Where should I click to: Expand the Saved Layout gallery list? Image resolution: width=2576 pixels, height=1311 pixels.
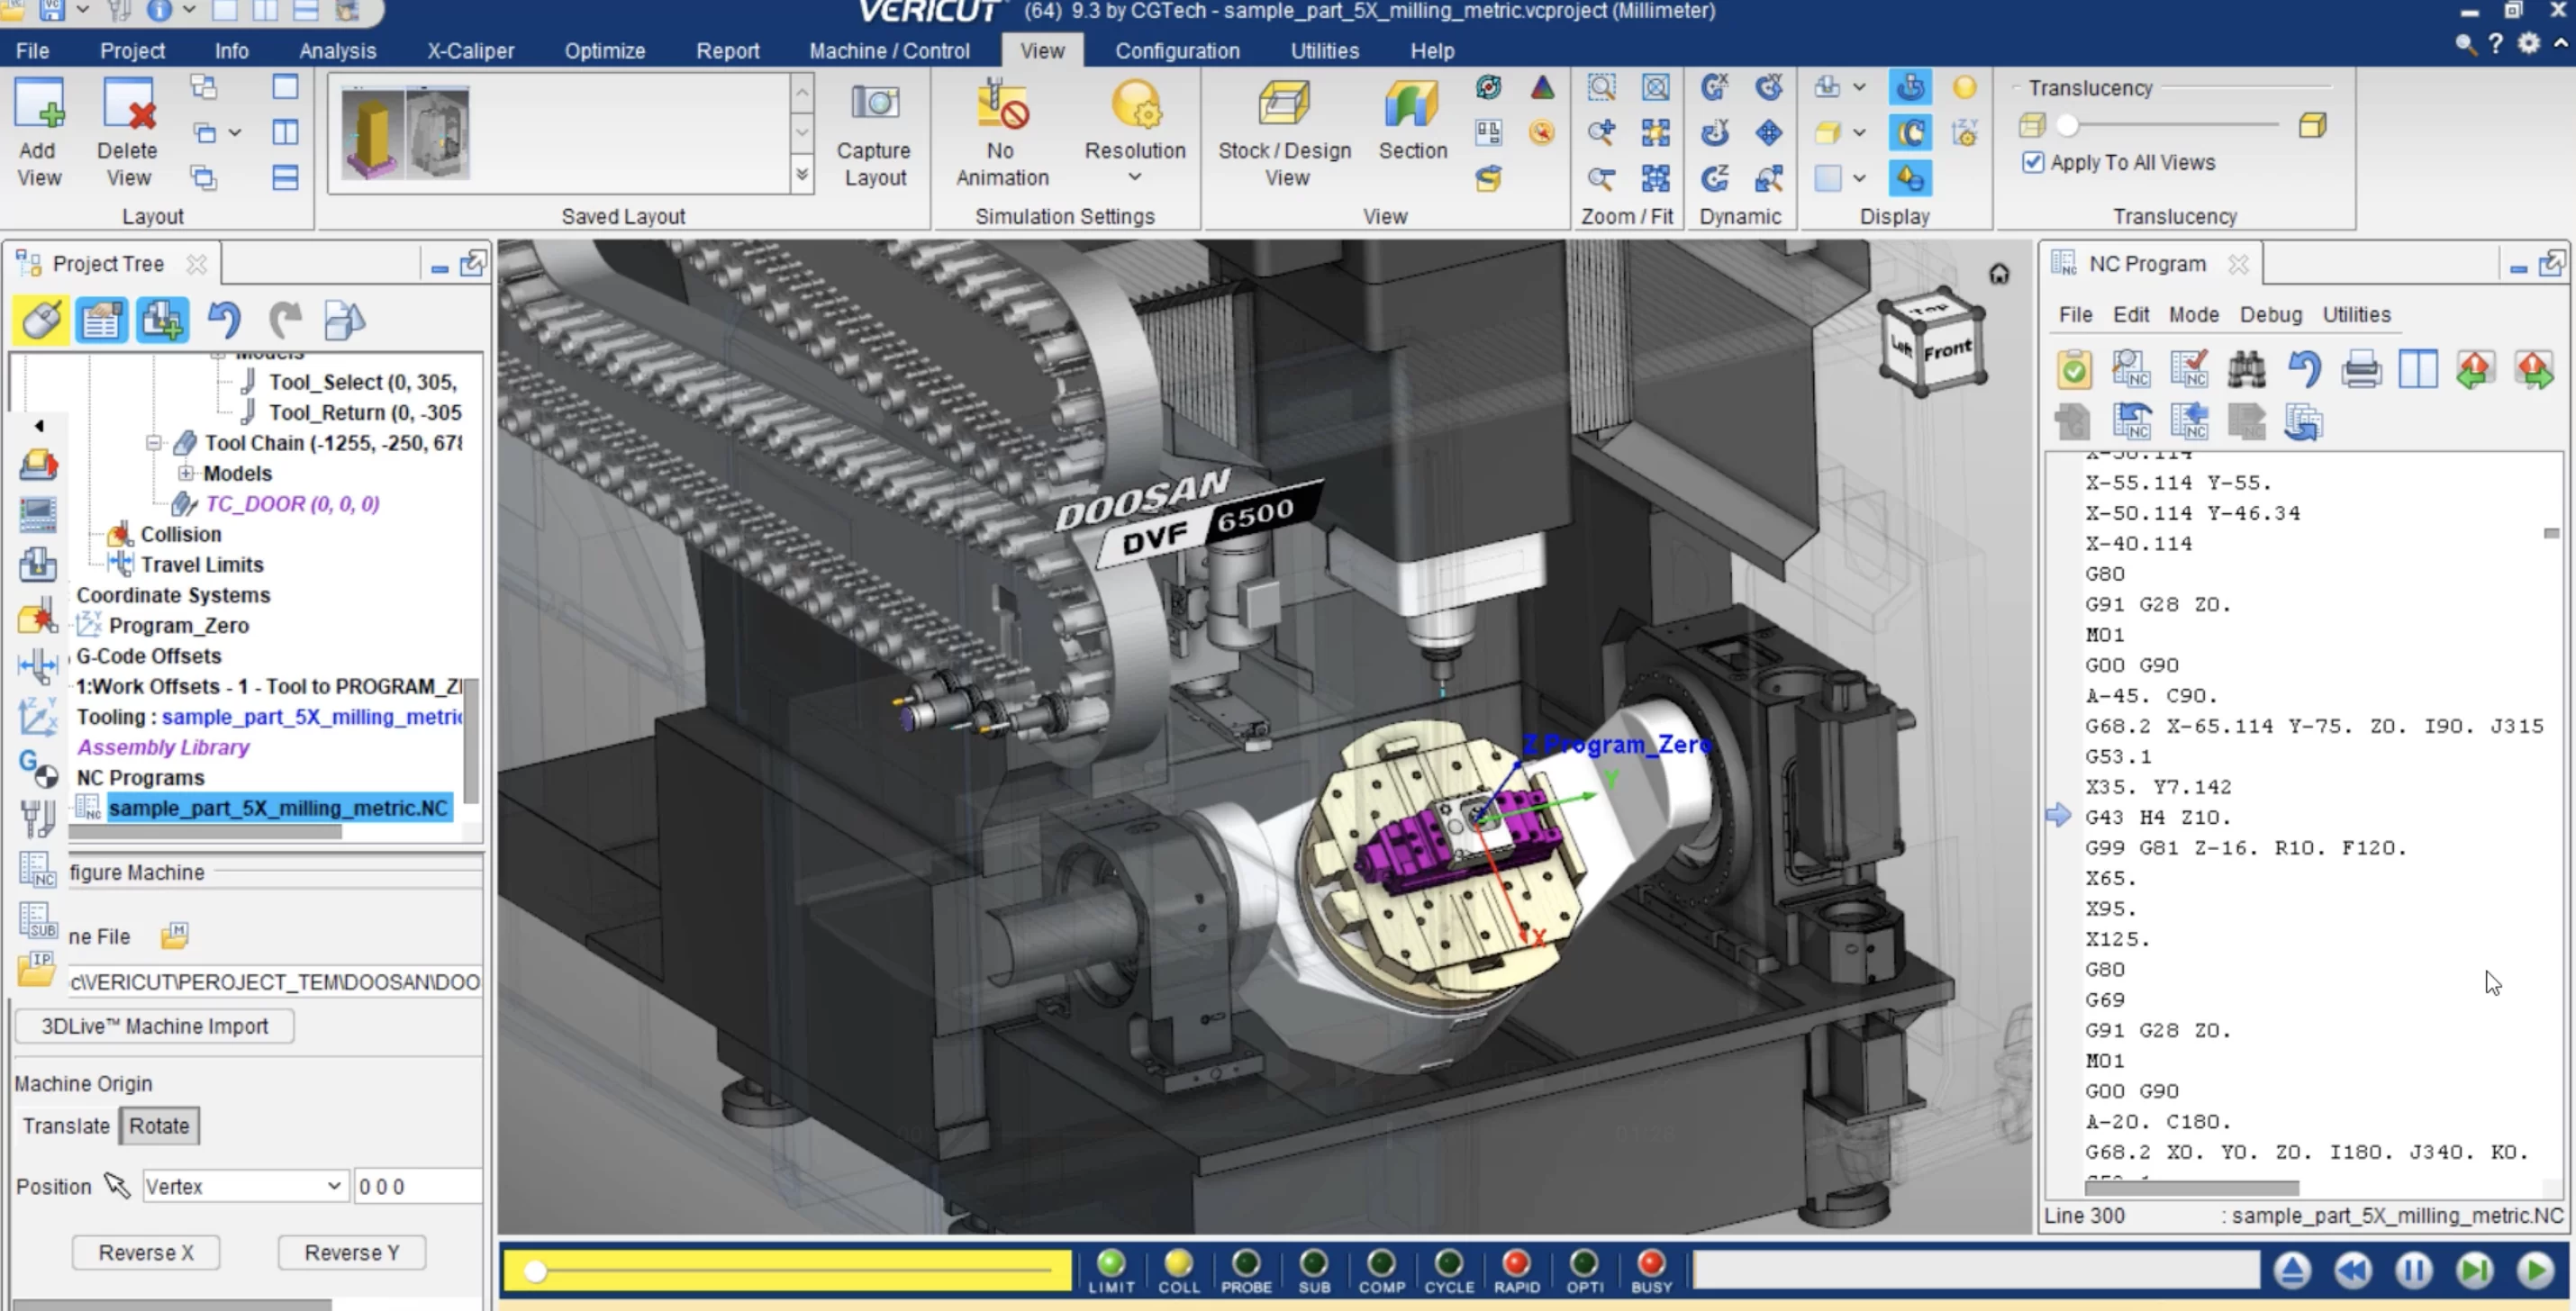coord(802,175)
